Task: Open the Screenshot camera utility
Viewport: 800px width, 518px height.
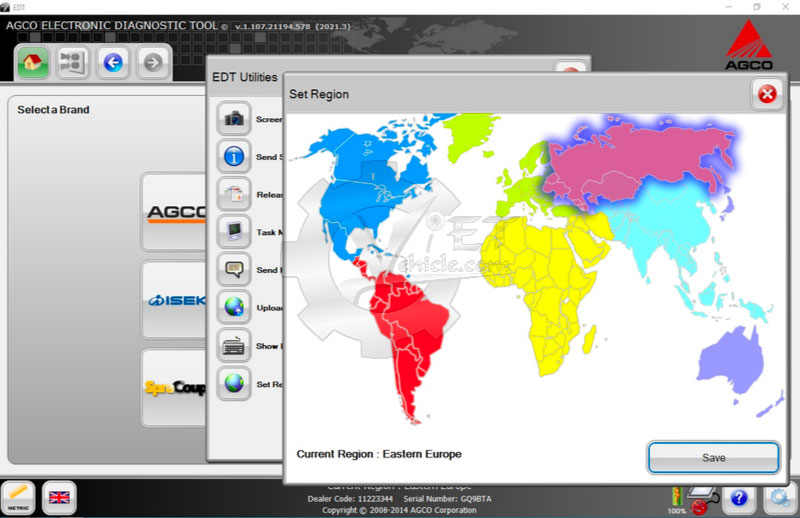Action: coord(234,118)
